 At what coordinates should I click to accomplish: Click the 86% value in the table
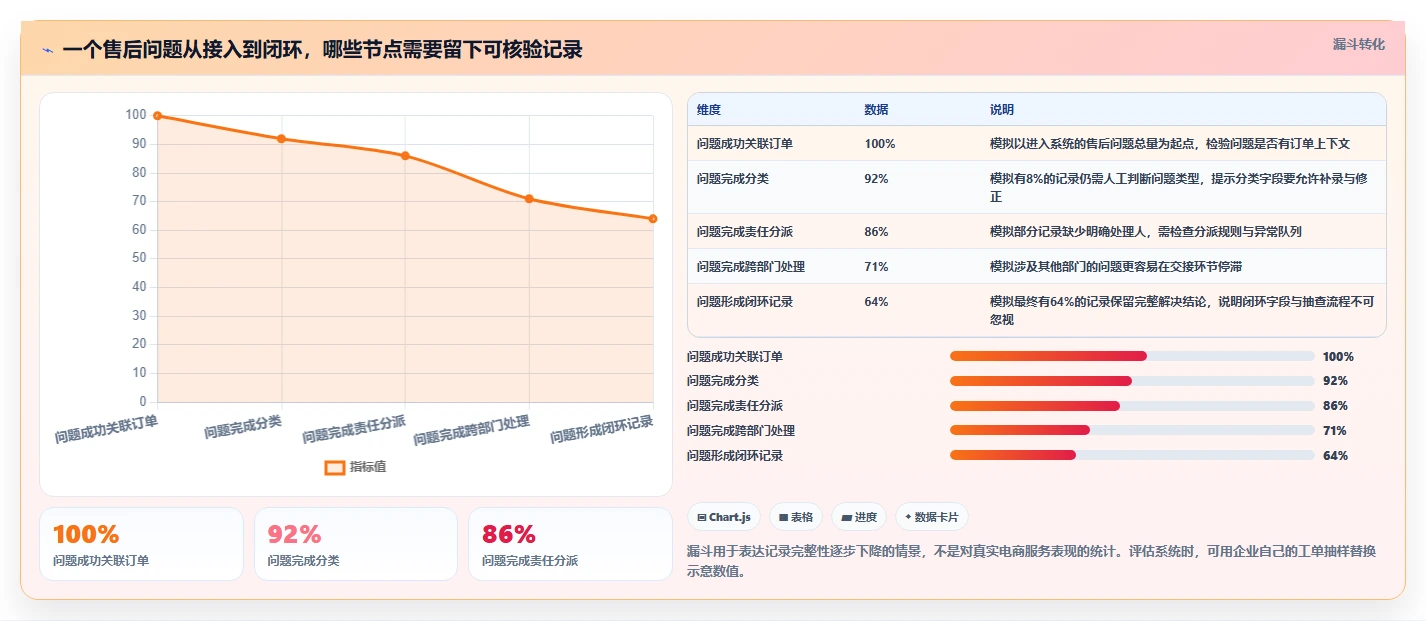pyautogui.click(x=877, y=232)
